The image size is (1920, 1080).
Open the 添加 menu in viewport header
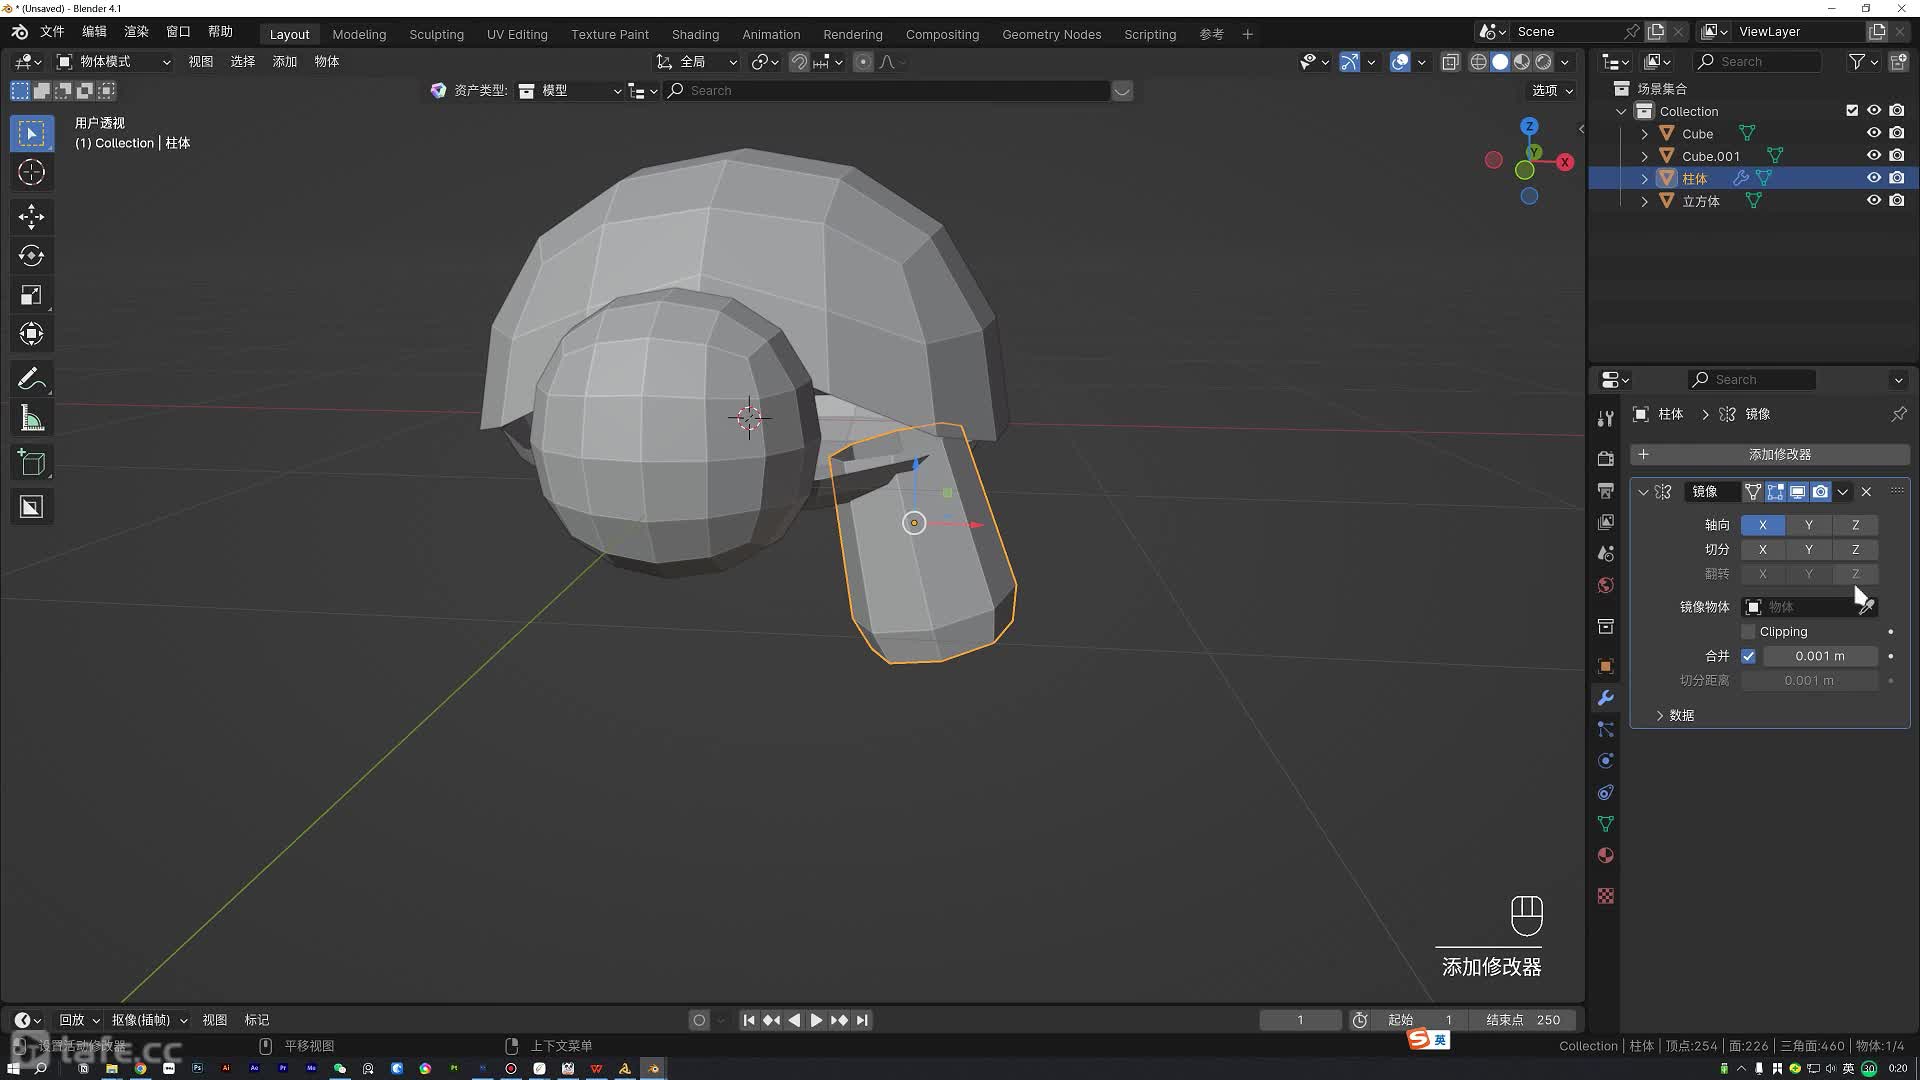coord(285,62)
